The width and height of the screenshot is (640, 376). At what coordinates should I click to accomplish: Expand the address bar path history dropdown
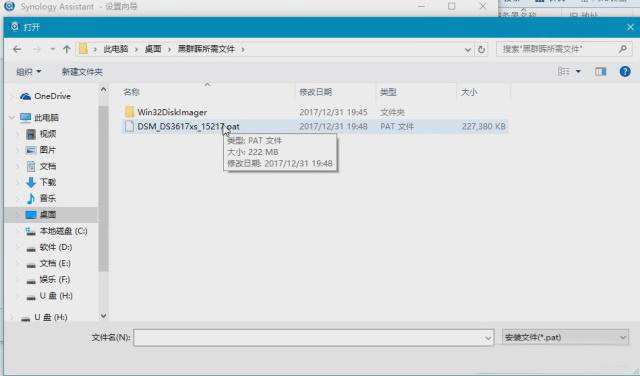point(468,49)
